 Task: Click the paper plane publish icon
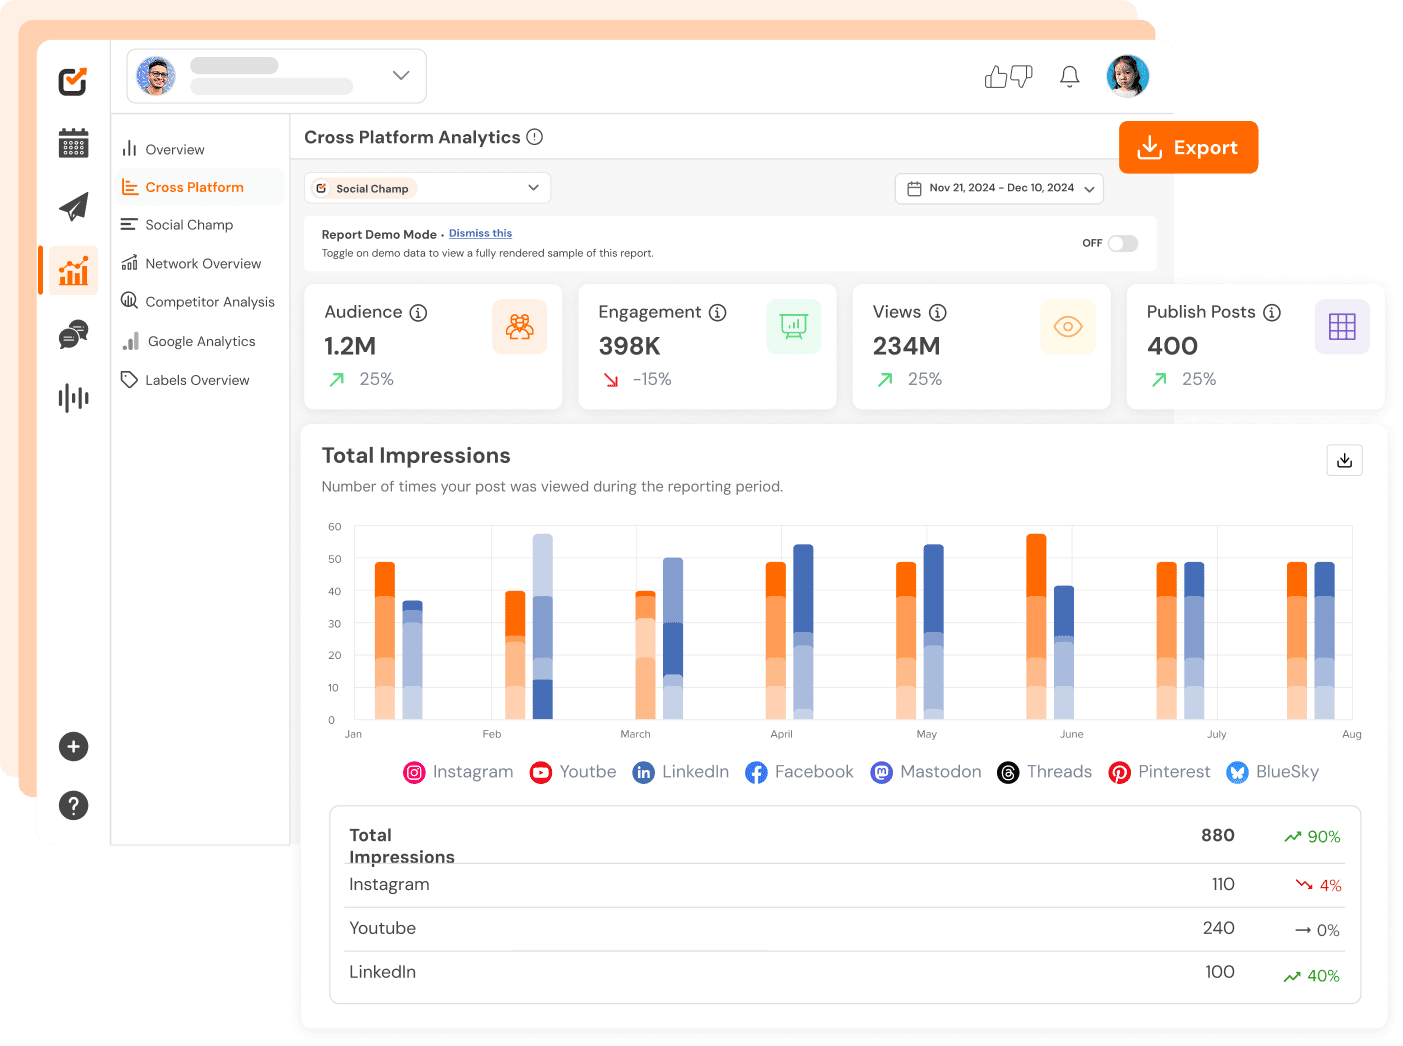73,207
